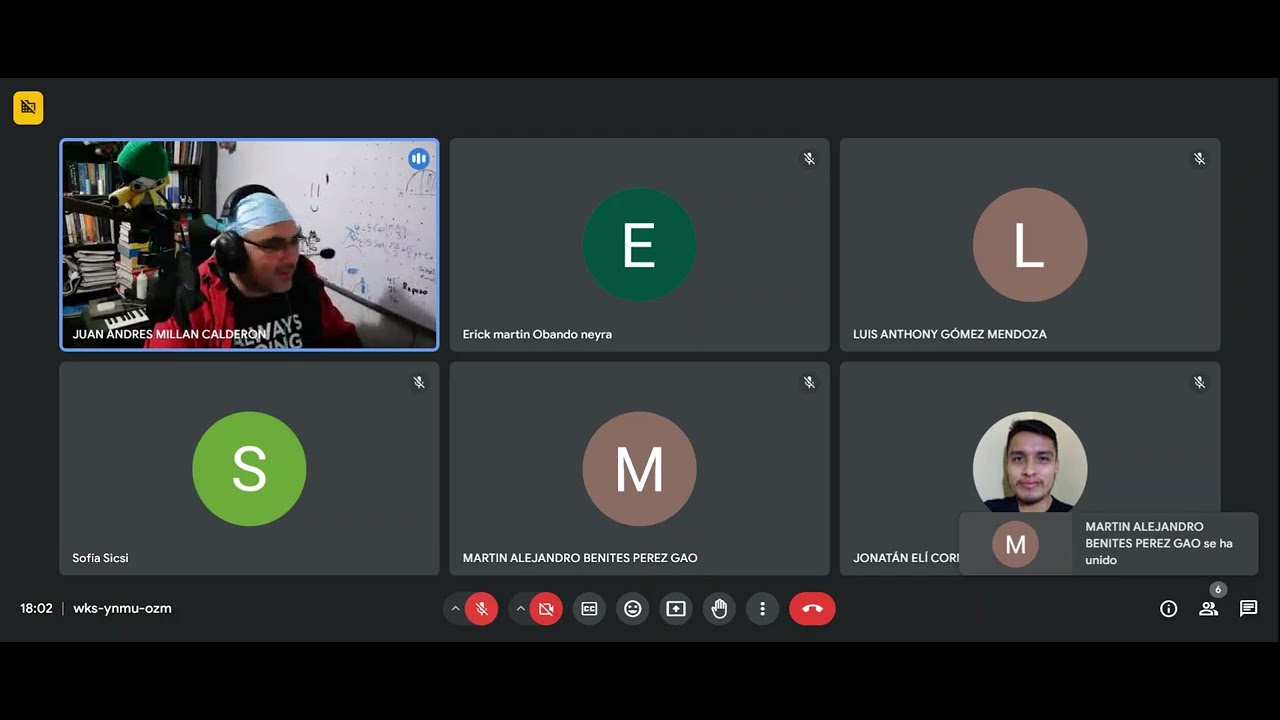Click muted mic icon on Sofía's tile
The image size is (1280, 720).
point(419,383)
